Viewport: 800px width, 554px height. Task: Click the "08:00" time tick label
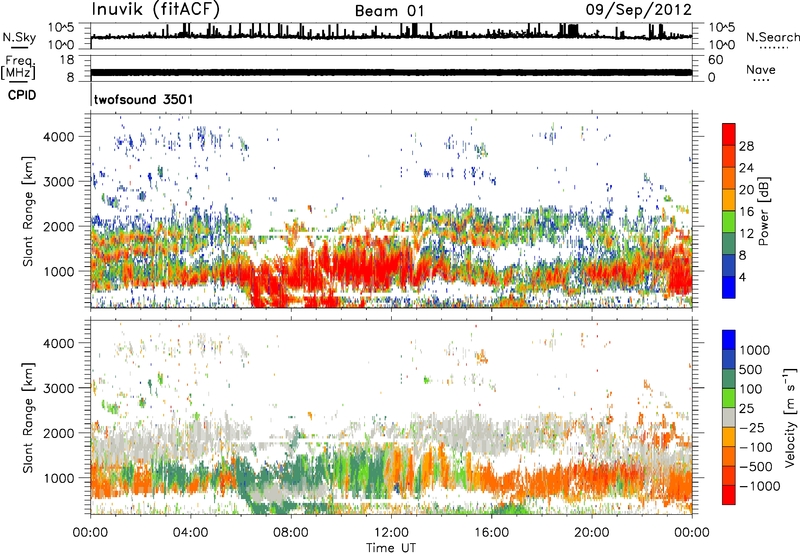(291, 533)
